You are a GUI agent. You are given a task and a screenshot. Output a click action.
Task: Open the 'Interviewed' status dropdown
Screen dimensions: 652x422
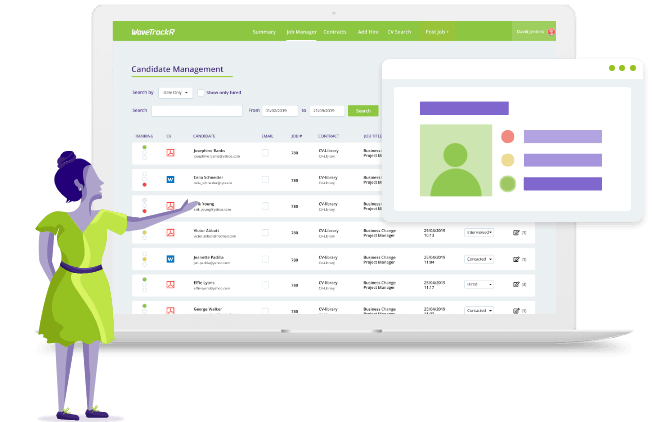pyautogui.click(x=479, y=232)
